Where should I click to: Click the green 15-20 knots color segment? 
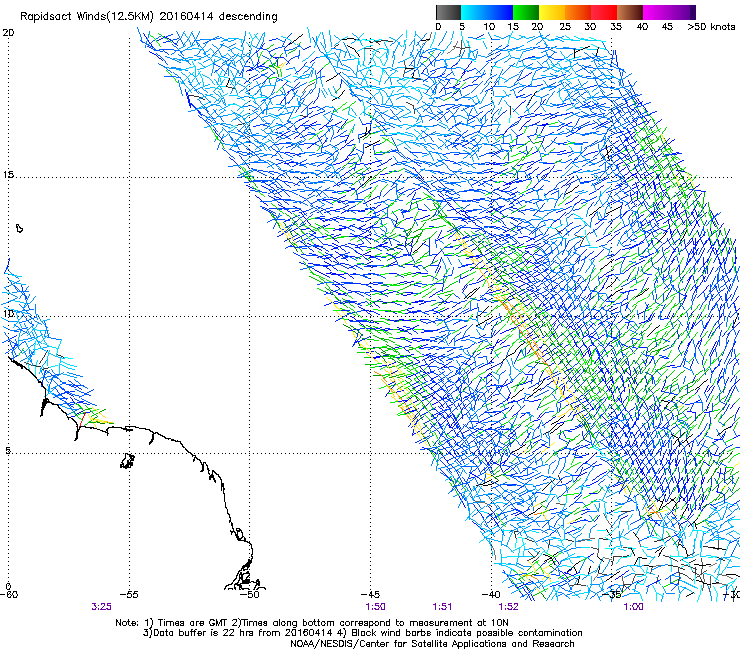[526, 12]
